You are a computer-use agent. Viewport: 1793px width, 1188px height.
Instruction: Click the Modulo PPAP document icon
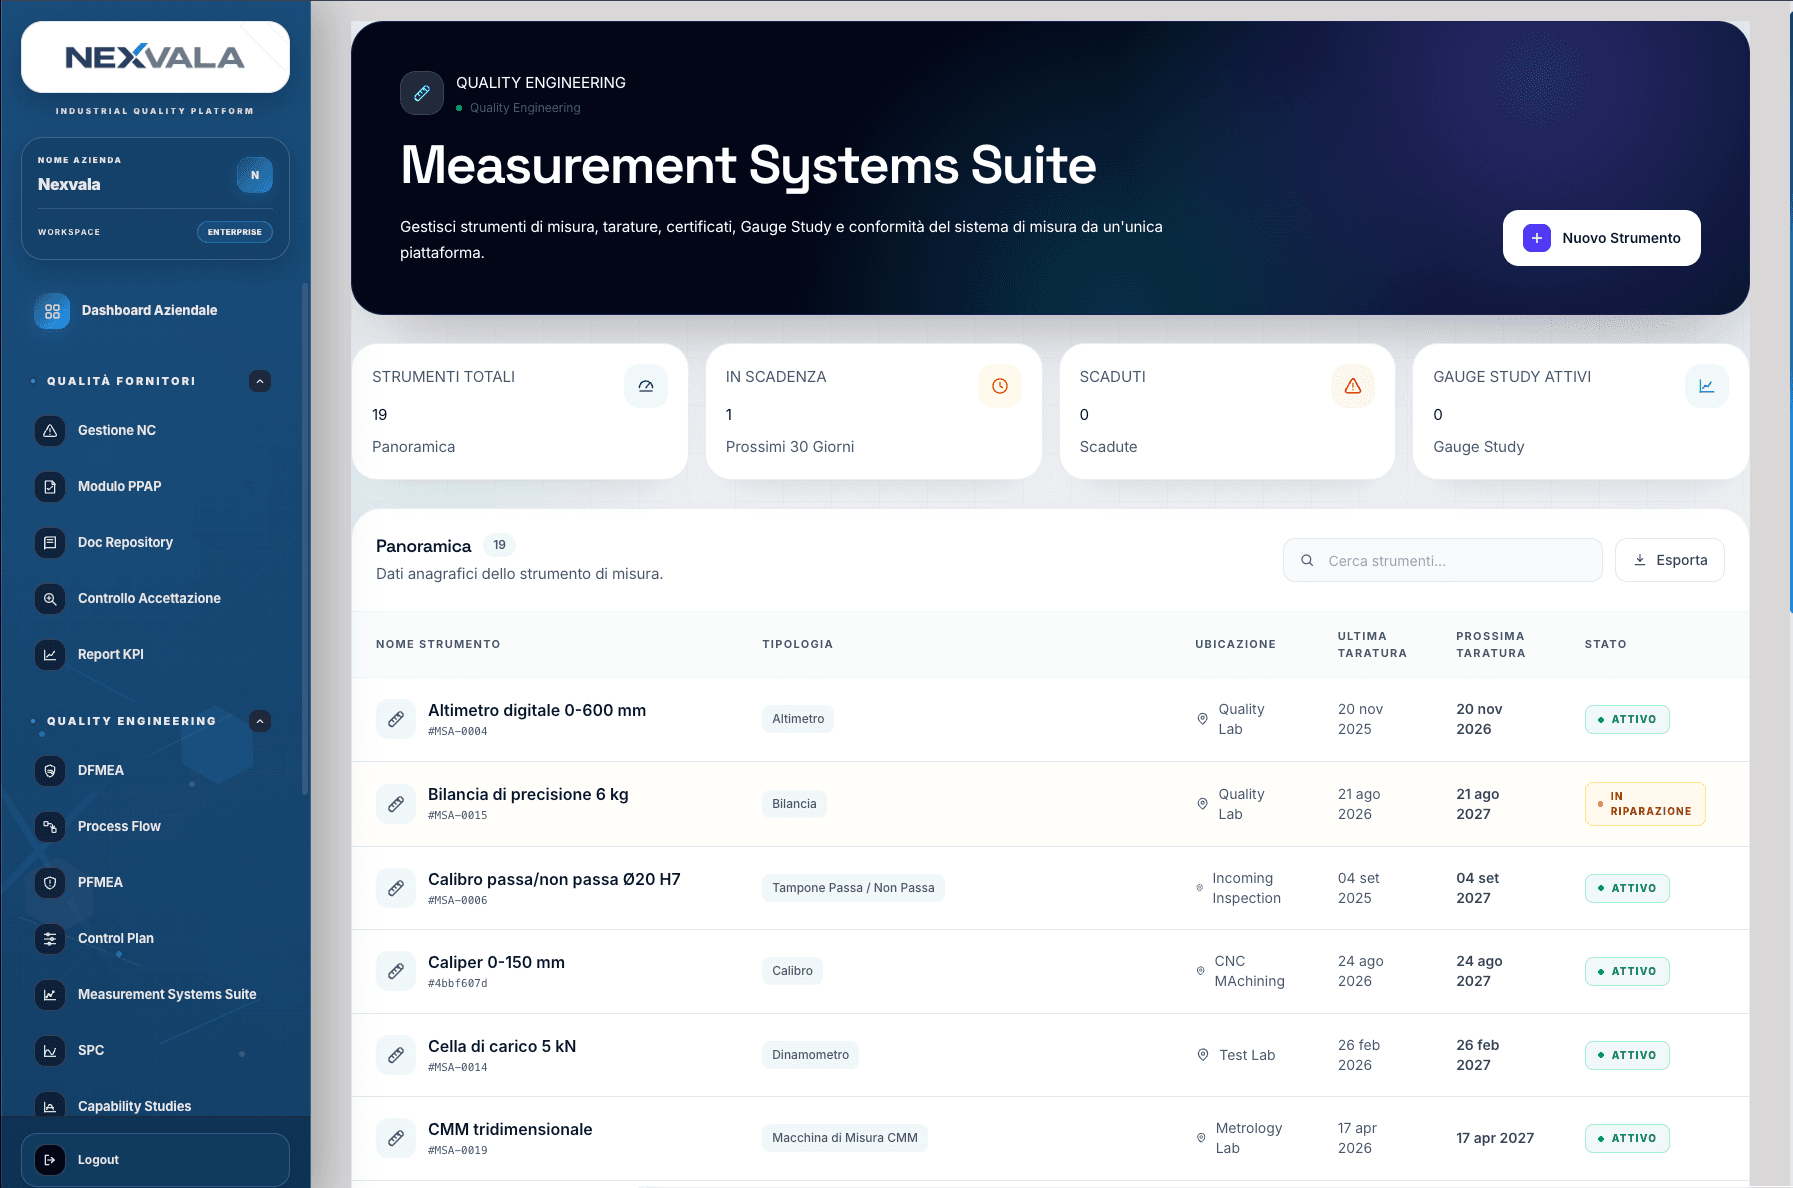point(50,487)
